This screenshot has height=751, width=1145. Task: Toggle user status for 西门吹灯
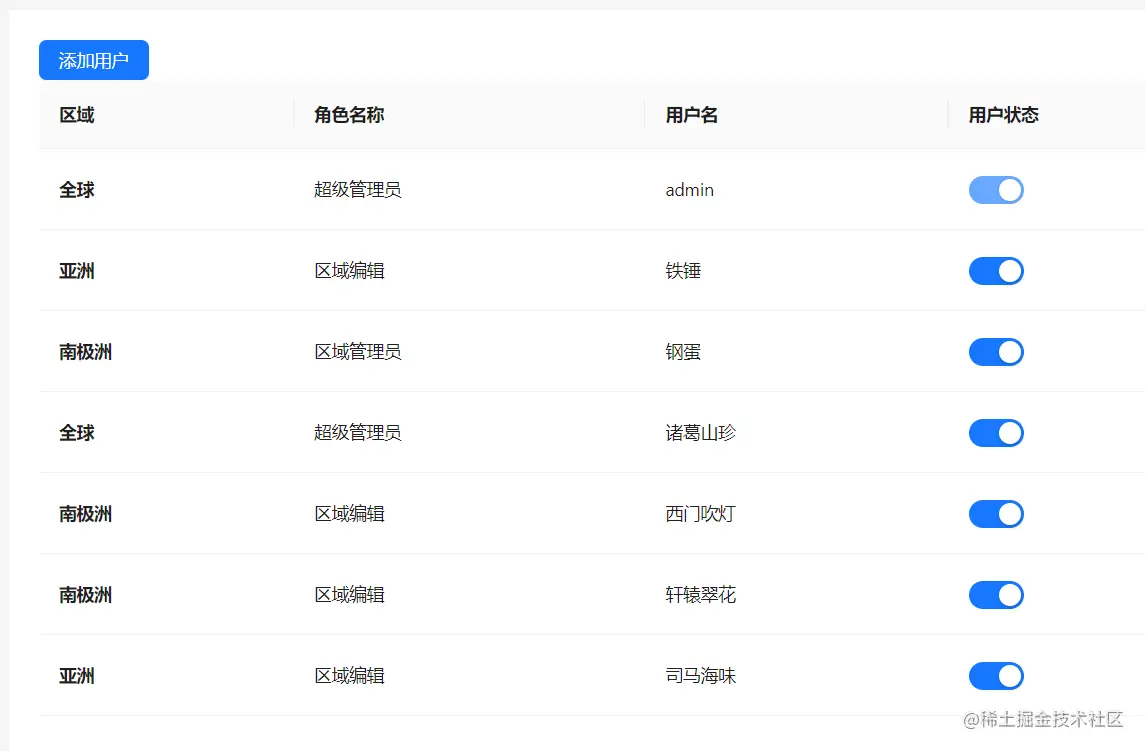coord(996,514)
